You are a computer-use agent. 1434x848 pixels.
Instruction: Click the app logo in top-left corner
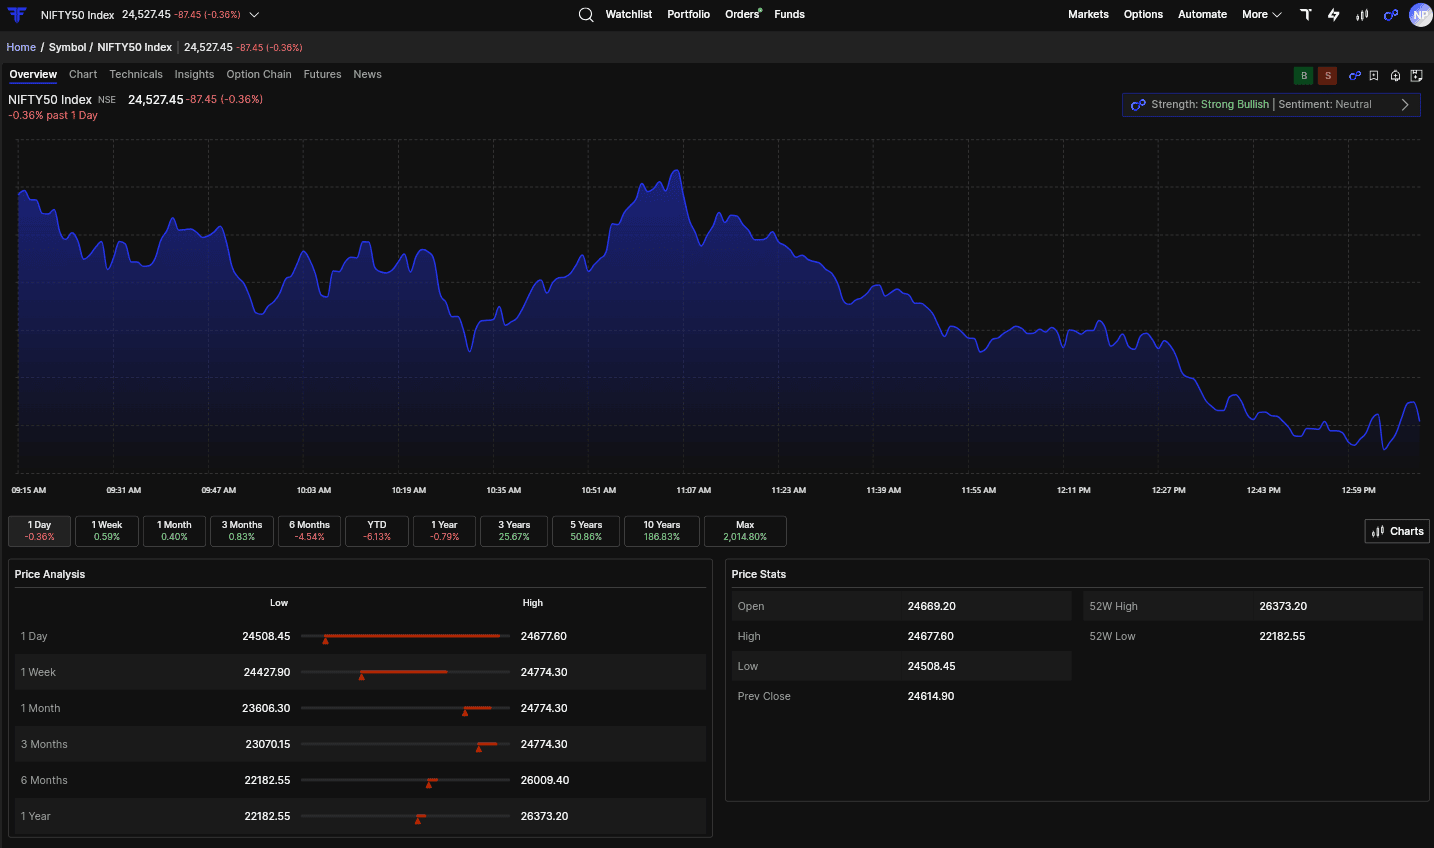(17, 15)
